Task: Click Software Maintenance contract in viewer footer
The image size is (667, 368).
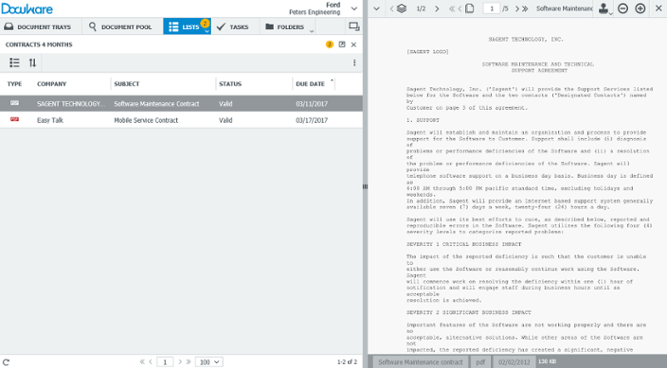Action: [420, 362]
